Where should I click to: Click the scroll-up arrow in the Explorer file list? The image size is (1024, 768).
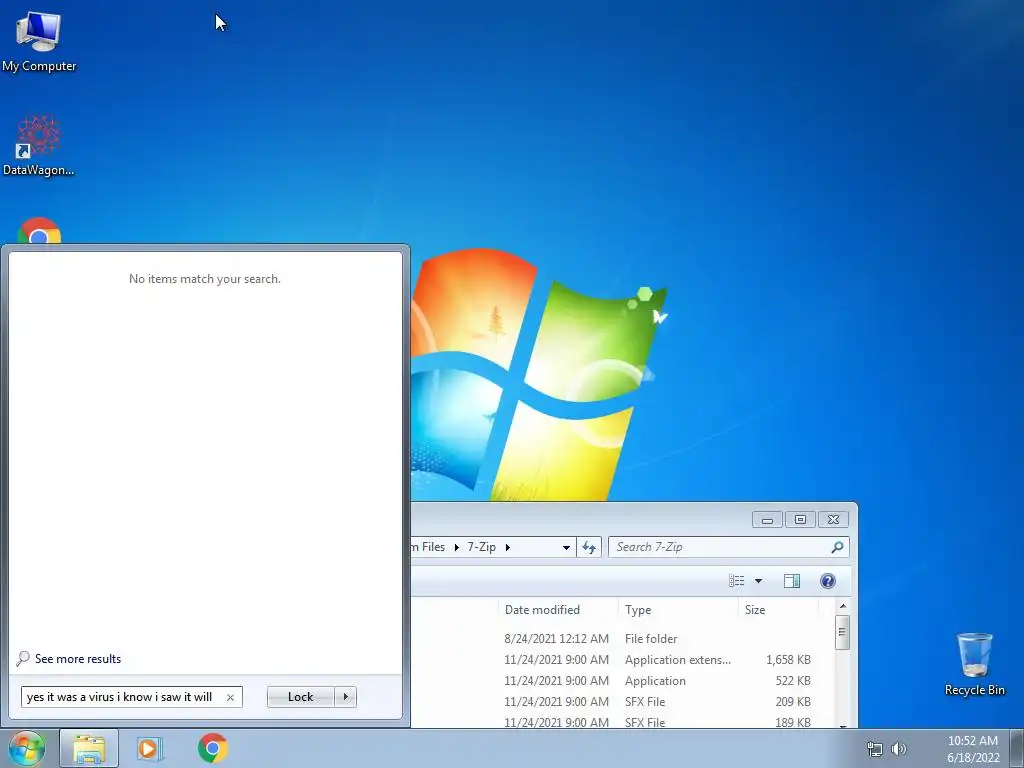tap(842, 607)
